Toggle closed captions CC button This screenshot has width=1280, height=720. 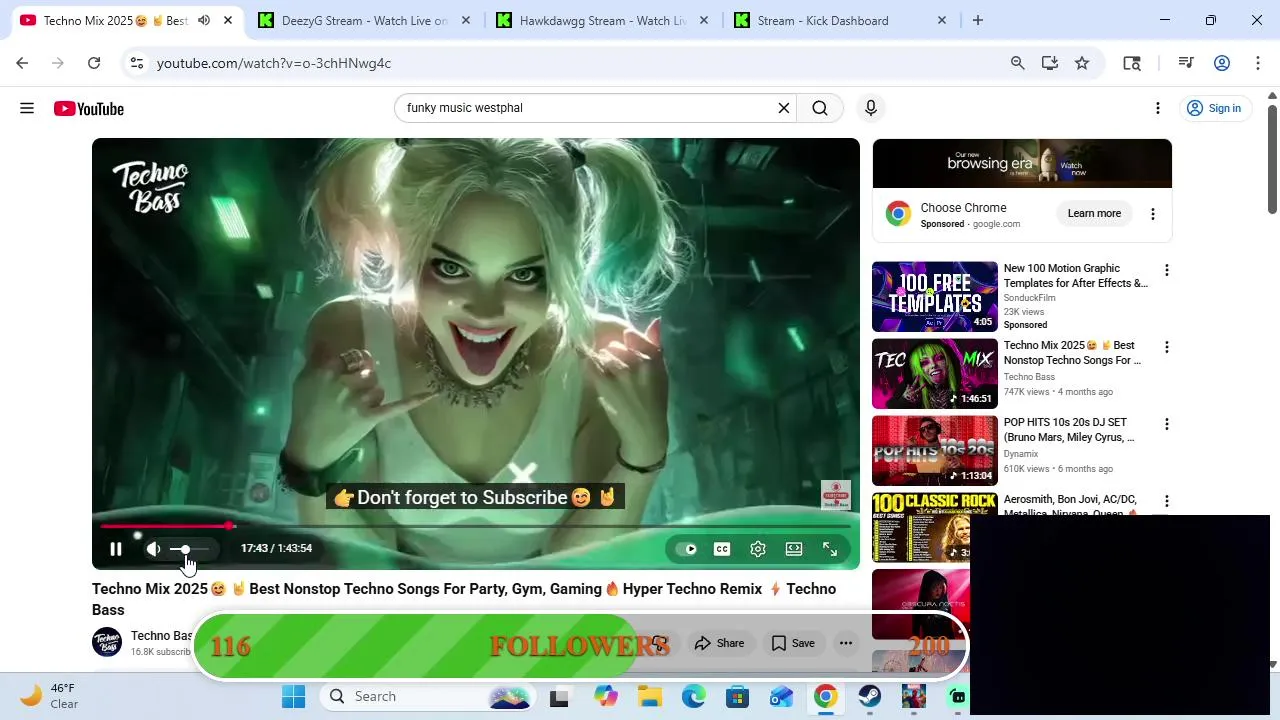pyautogui.click(x=722, y=549)
